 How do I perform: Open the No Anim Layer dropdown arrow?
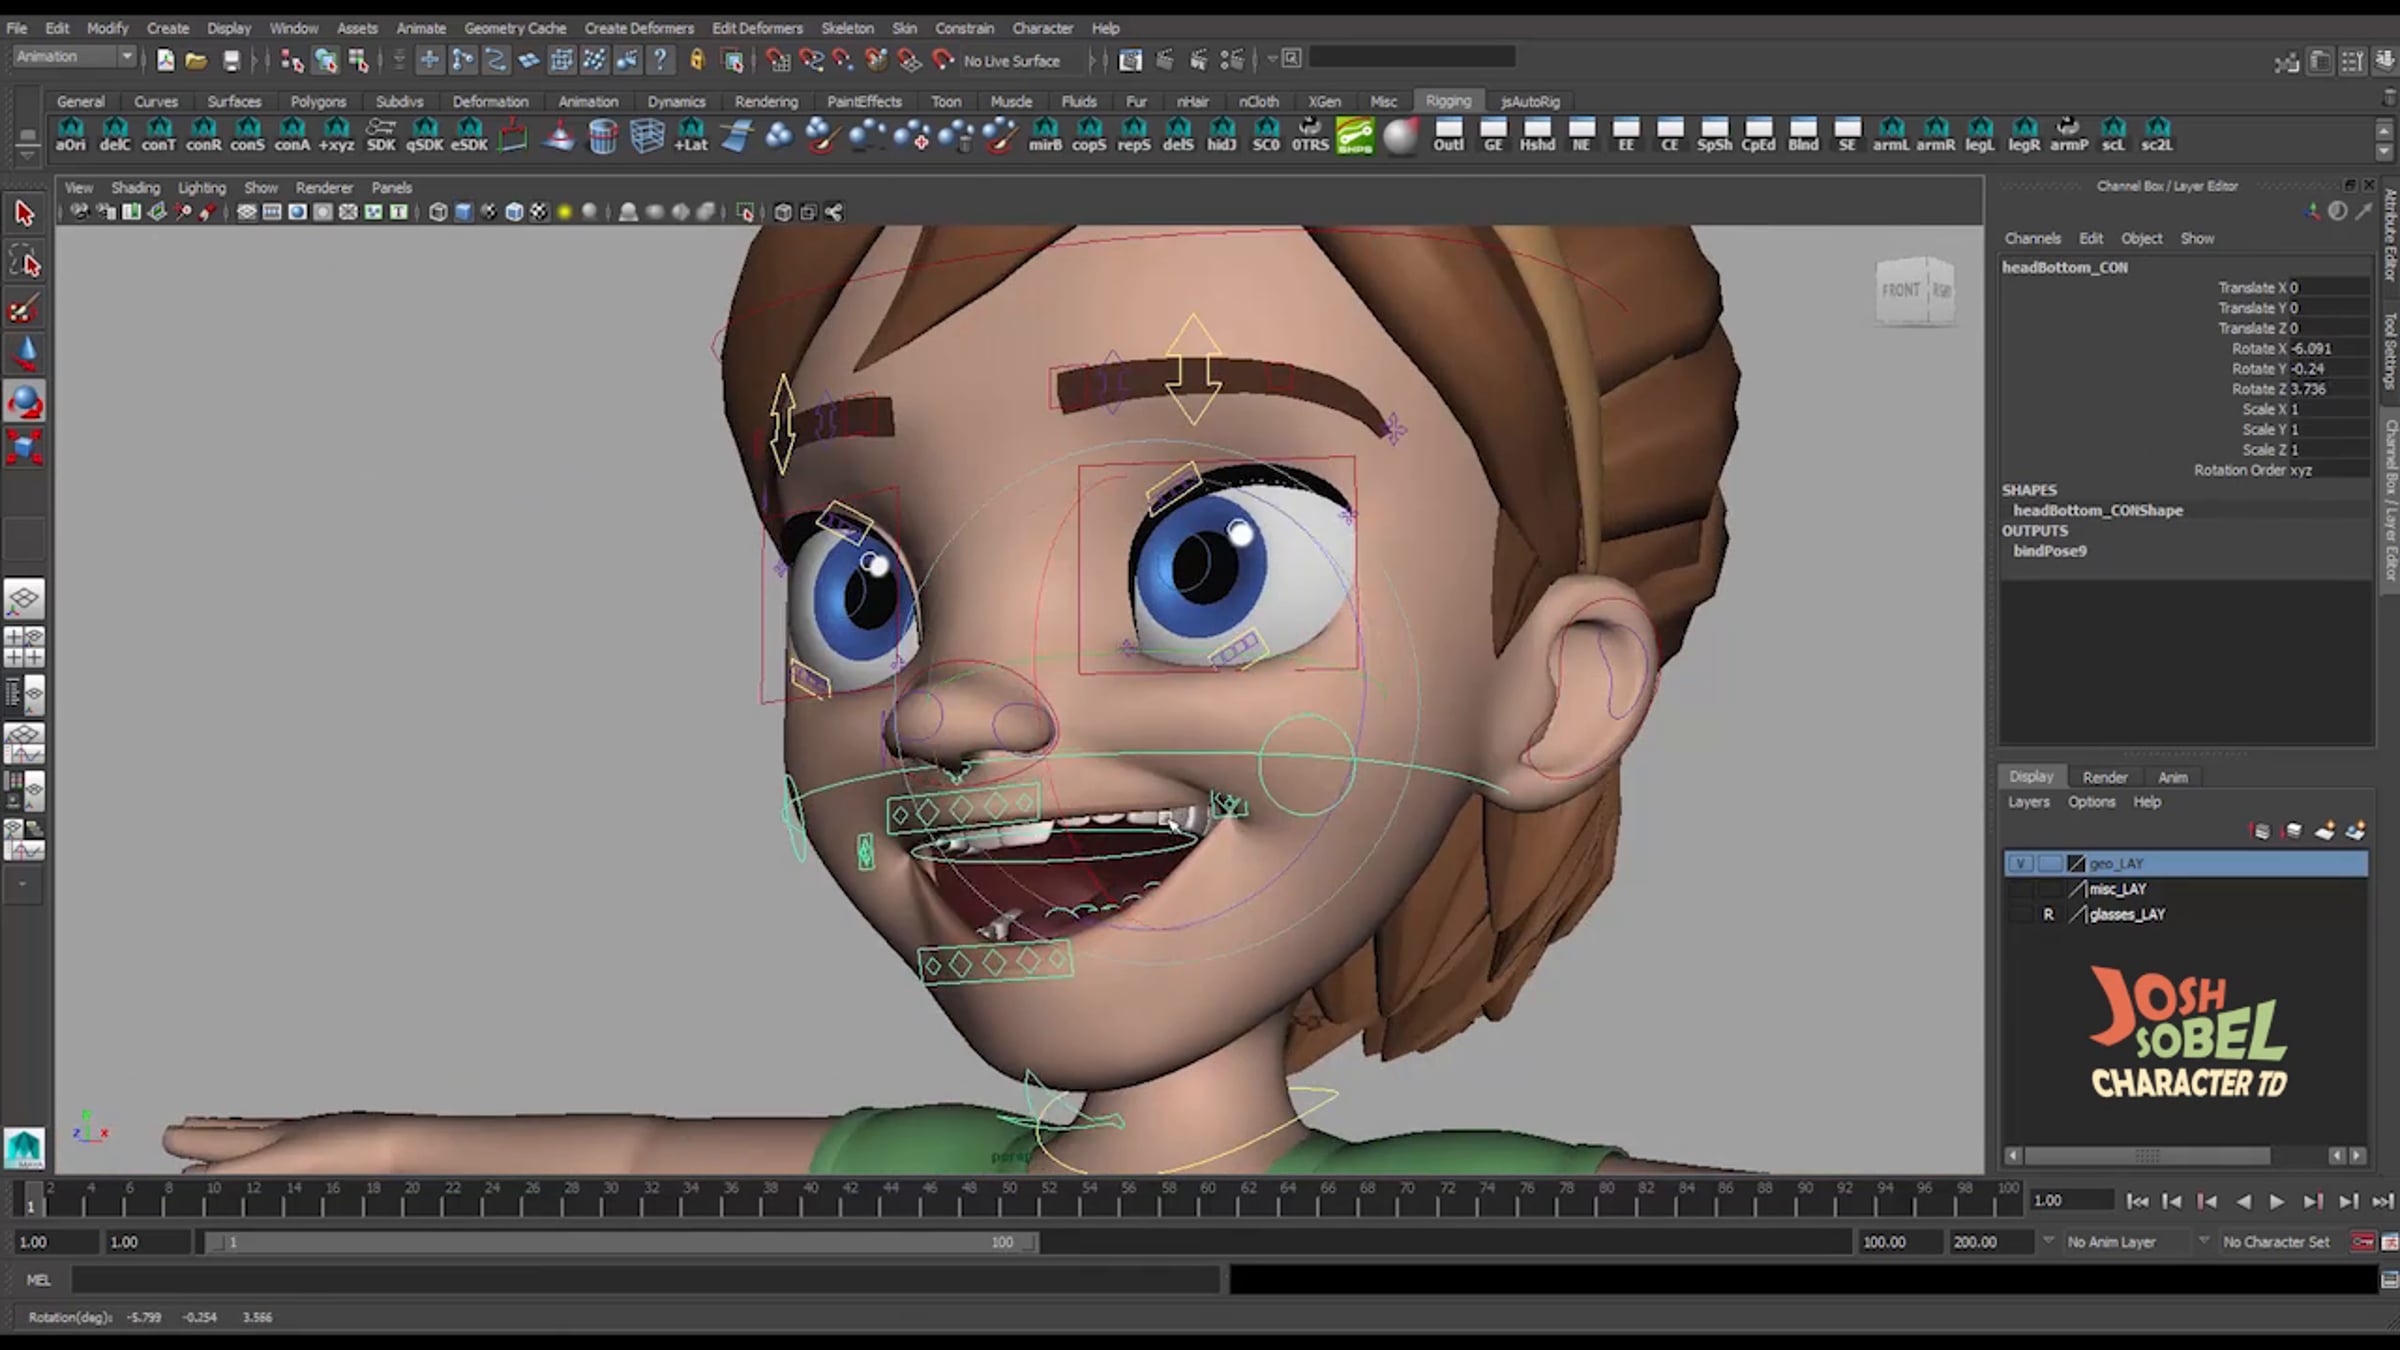point(2049,1241)
